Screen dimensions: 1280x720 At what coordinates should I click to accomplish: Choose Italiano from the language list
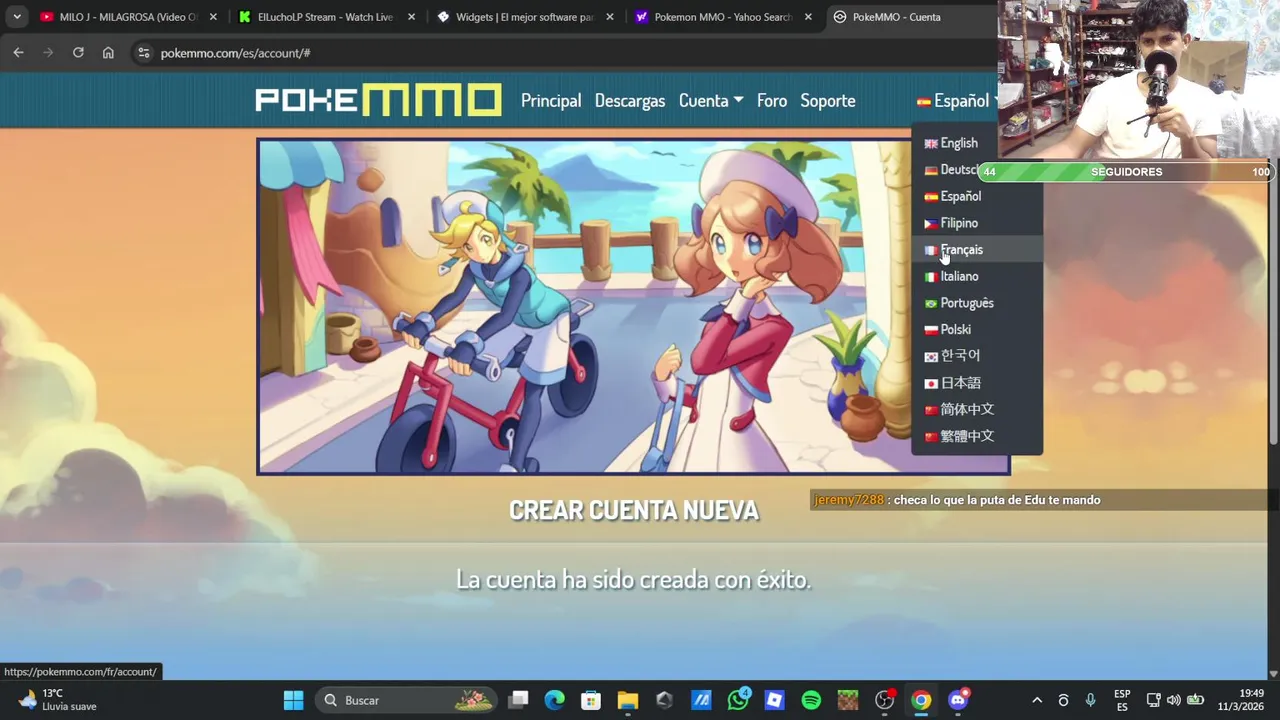pos(977,276)
